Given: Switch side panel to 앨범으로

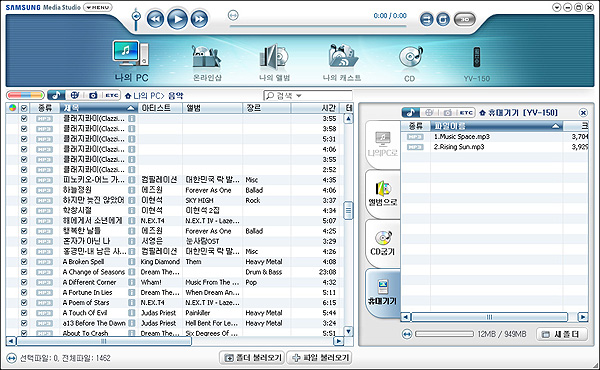Looking at the screenshot, I should click(383, 194).
